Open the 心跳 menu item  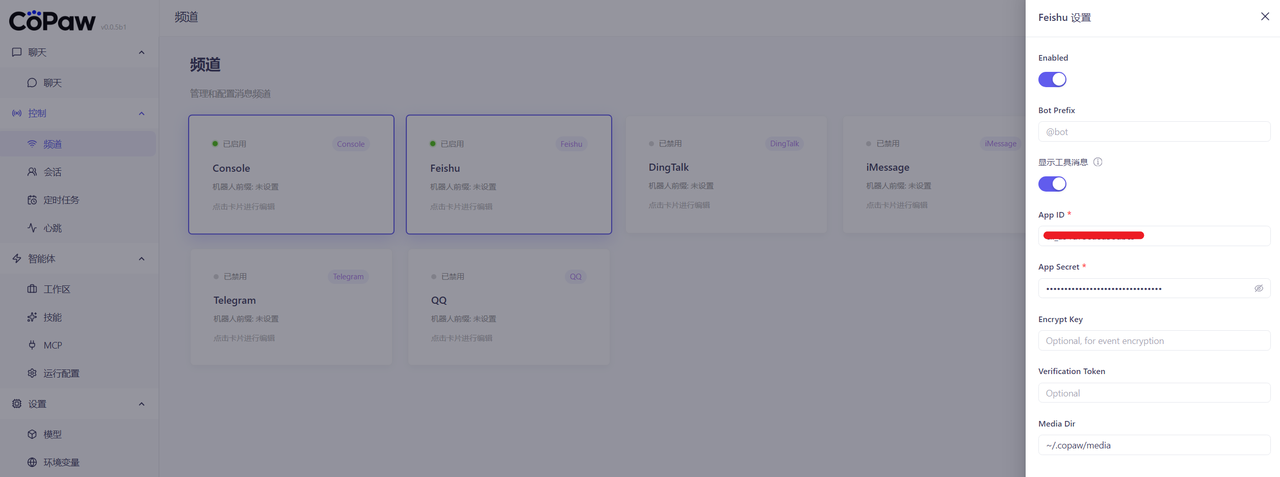[x=79, y=228]
